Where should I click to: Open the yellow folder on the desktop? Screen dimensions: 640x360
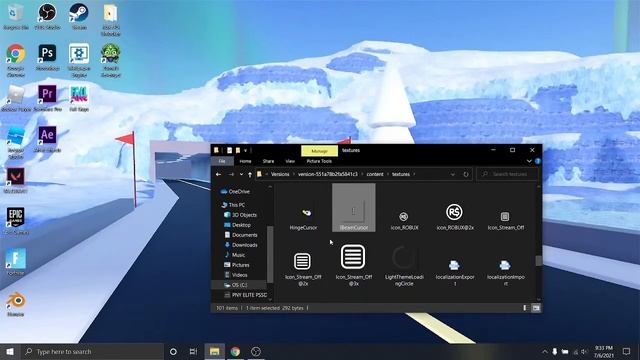coord(110,20)
